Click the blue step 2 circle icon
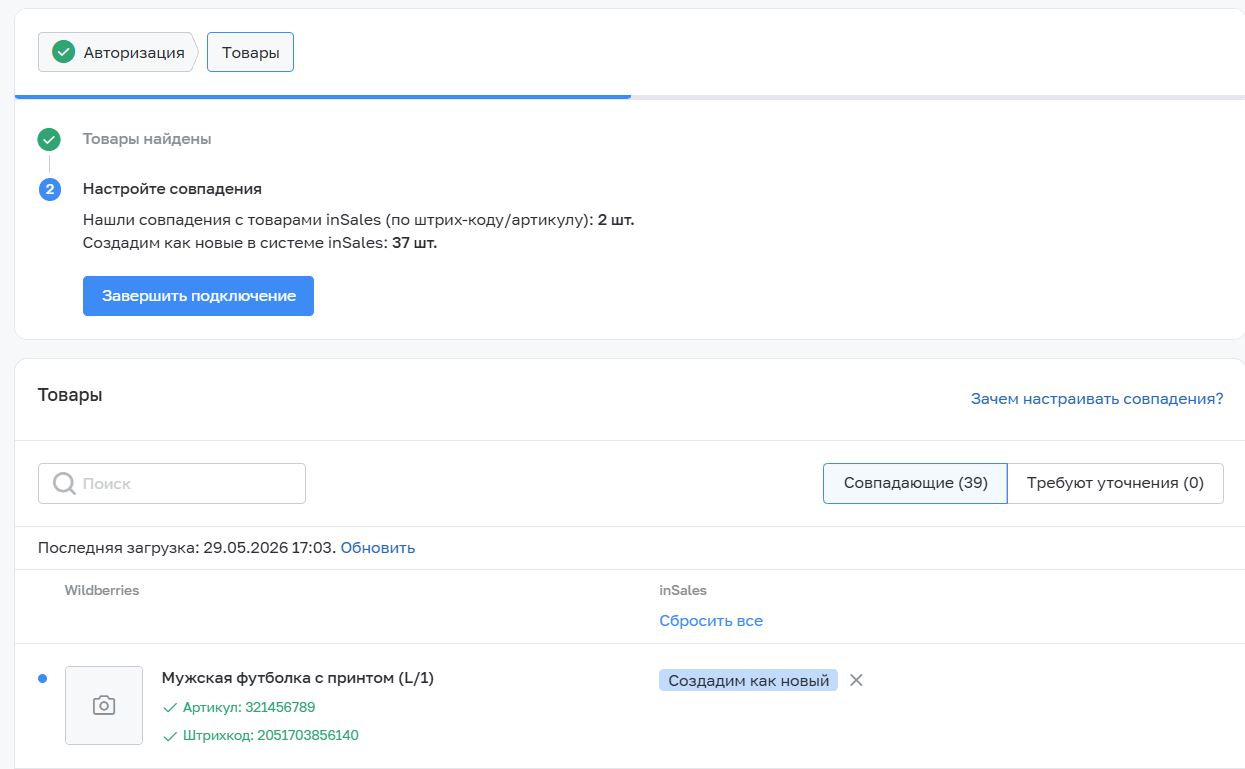The width and height of the screenshot is (1245, 769). point(49,189)
